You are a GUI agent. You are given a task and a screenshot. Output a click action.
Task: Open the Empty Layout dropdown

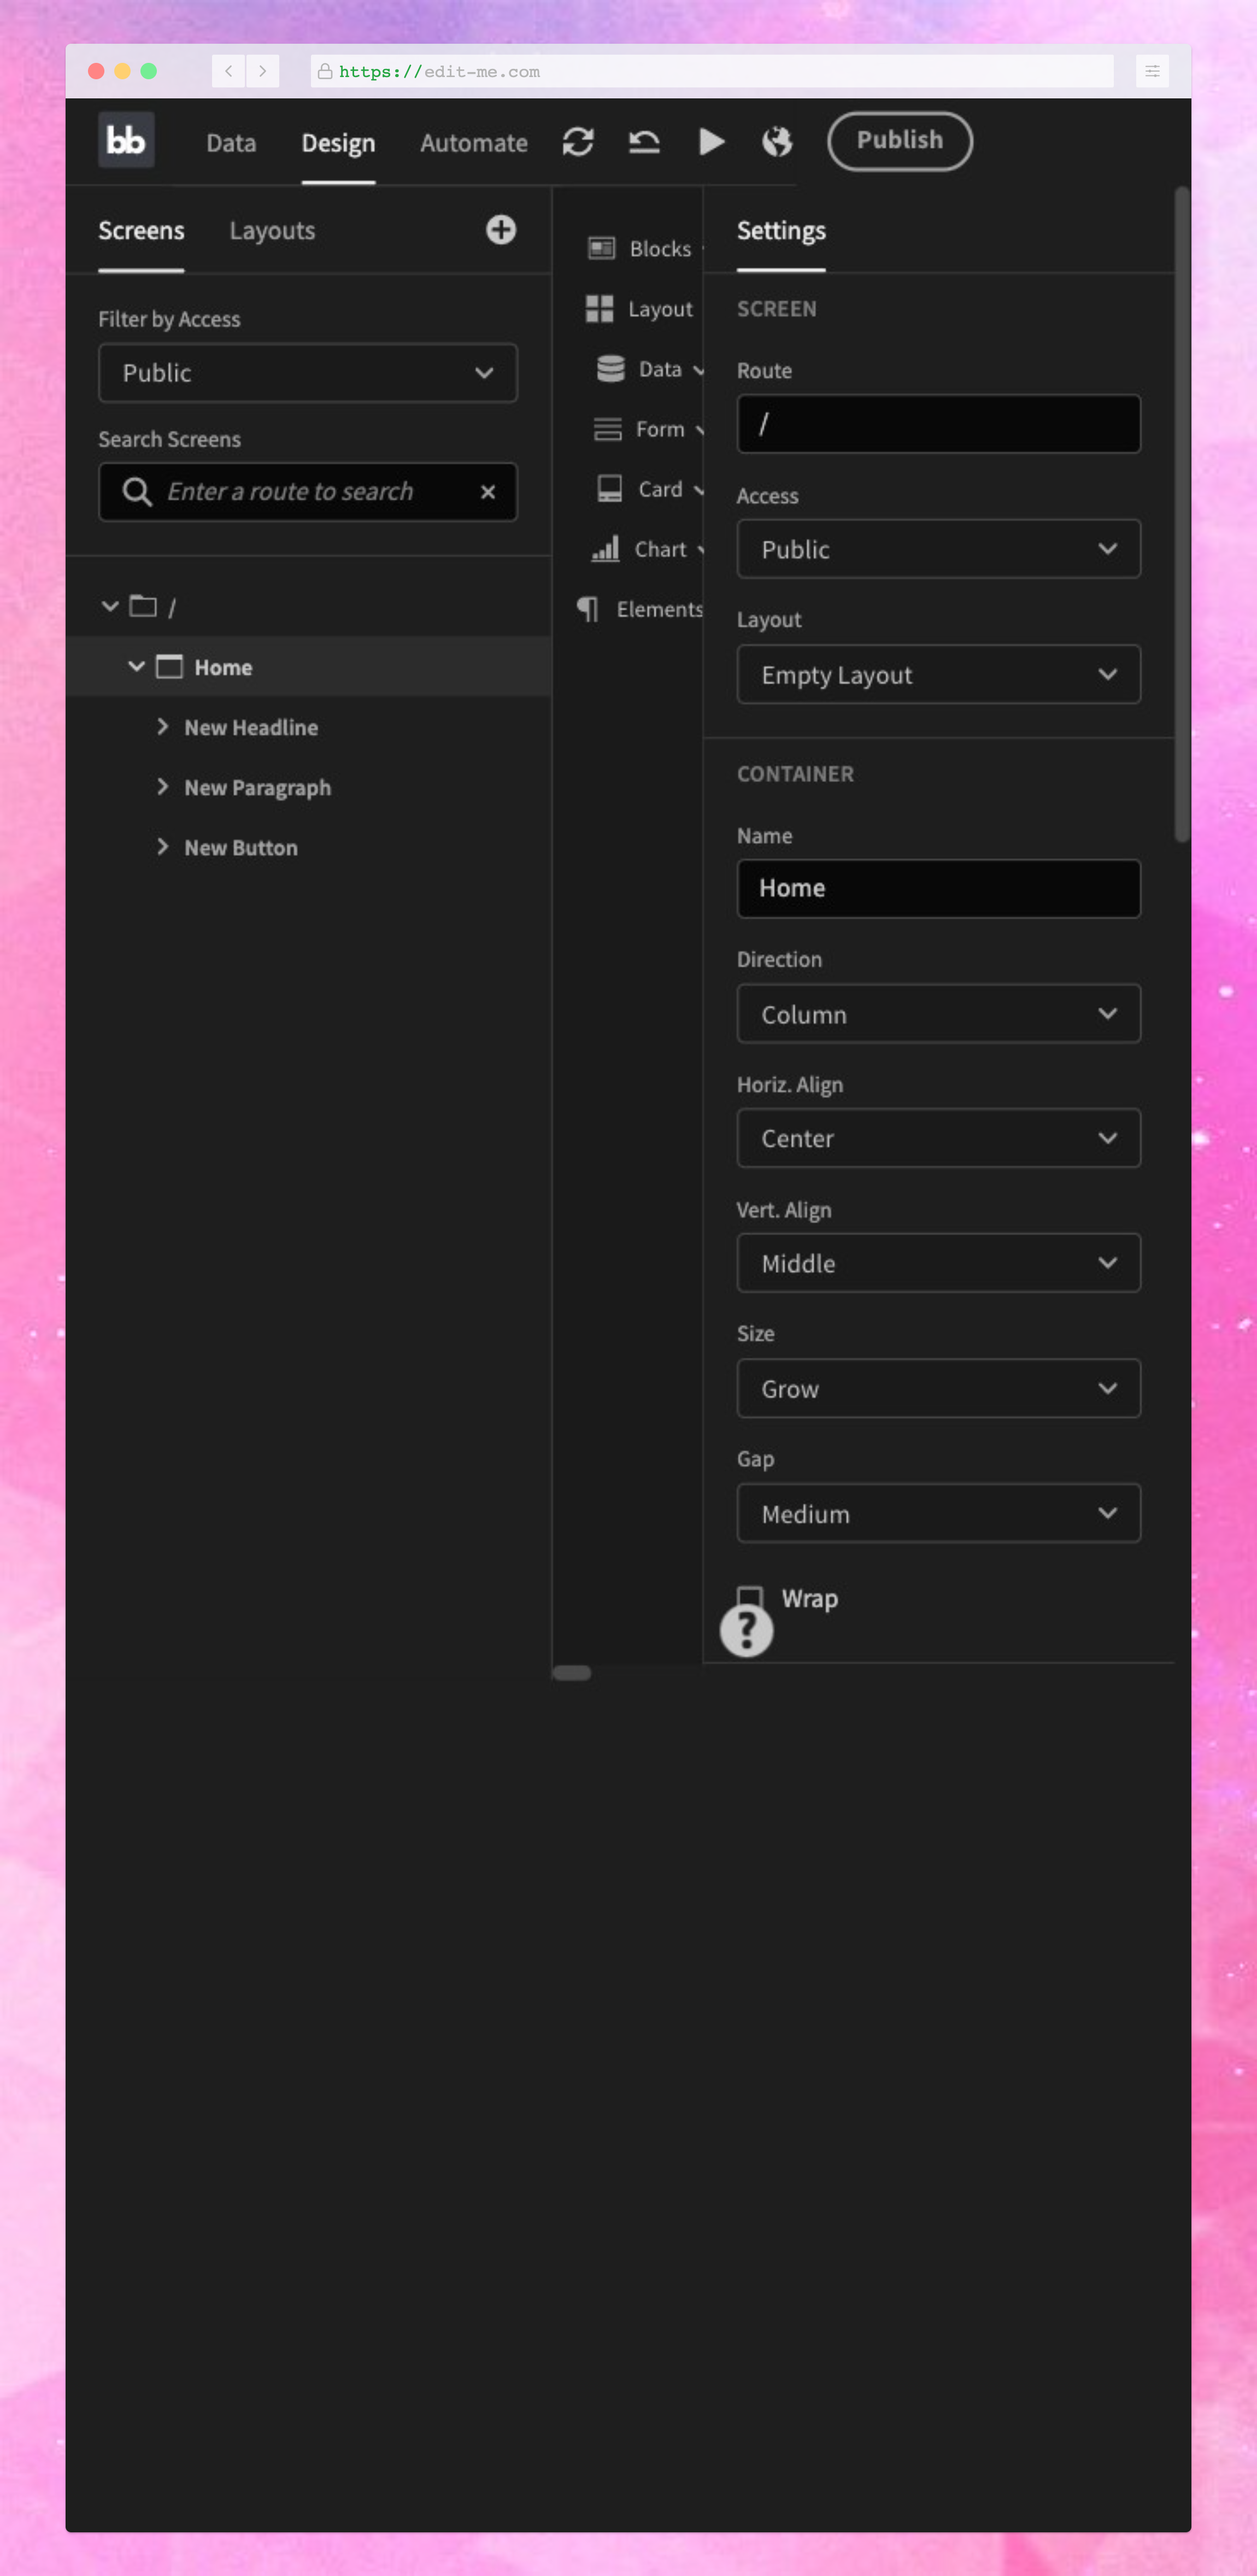click(938, 675)
